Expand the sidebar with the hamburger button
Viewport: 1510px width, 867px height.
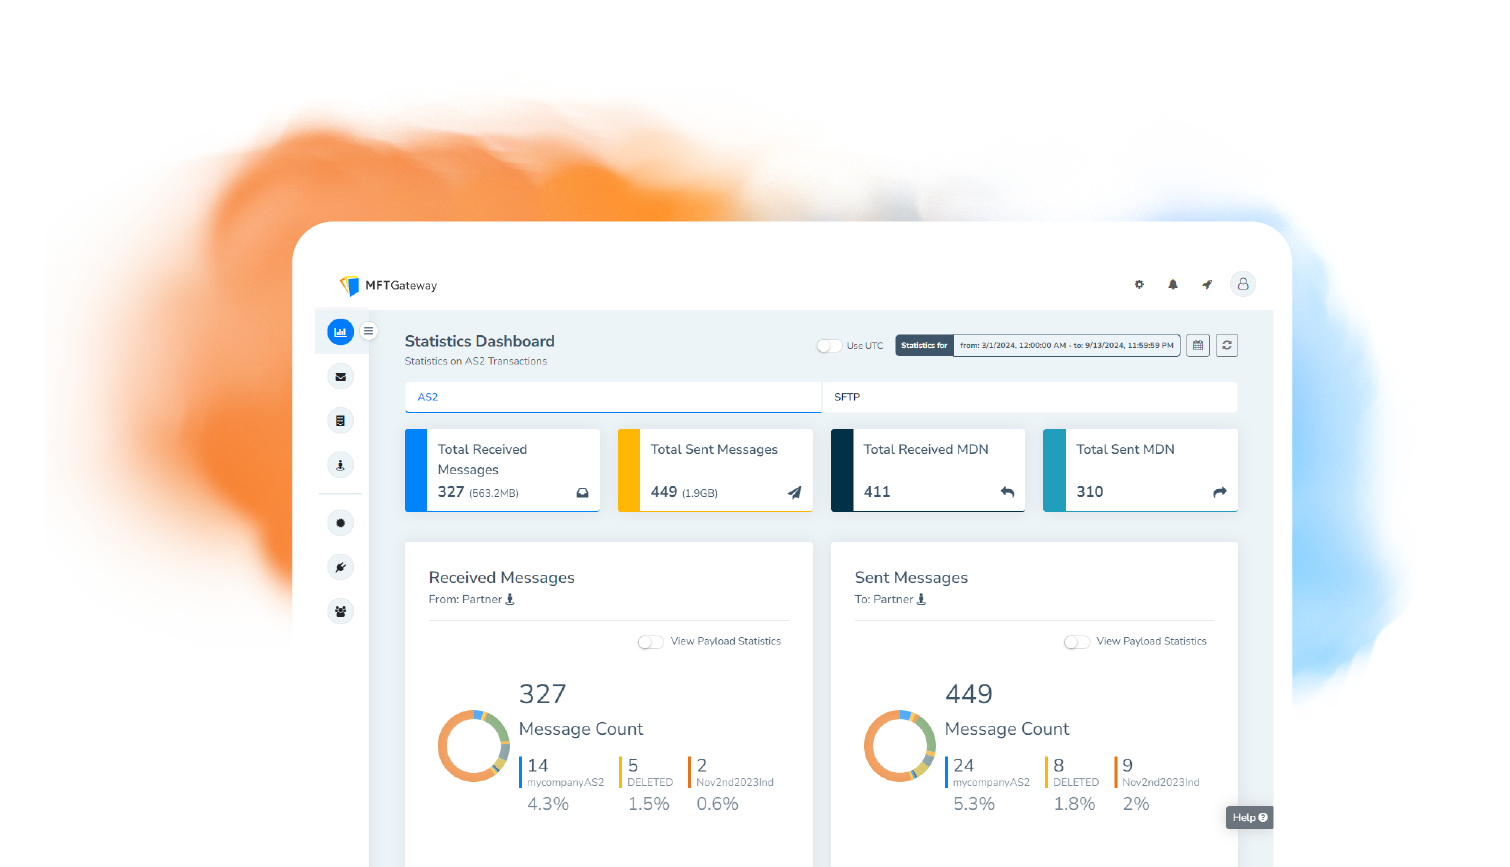point(368,331)
